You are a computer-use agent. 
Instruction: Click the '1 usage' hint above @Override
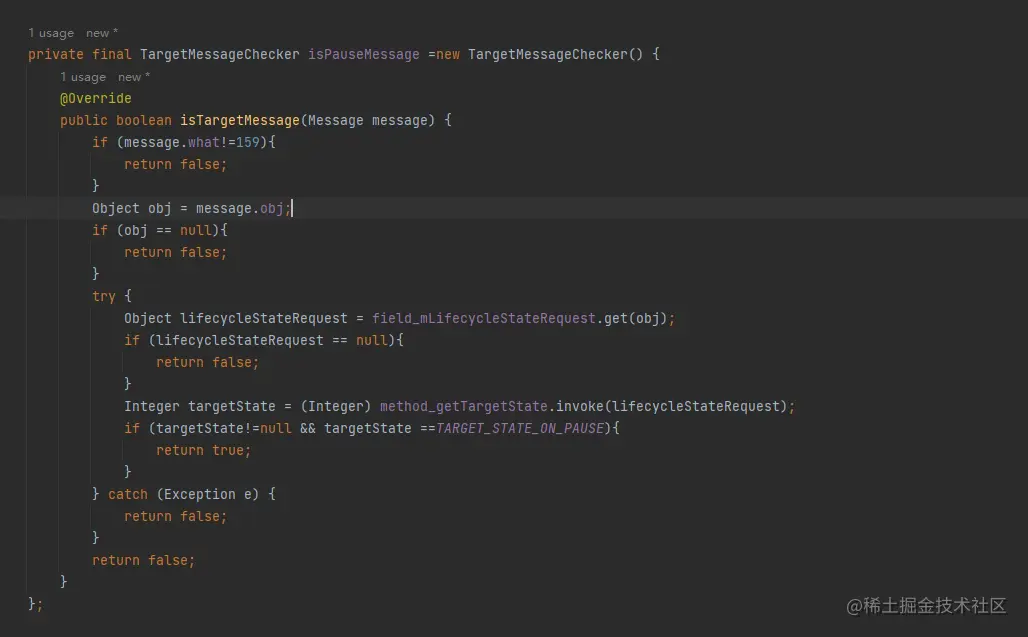coord(83,77)
